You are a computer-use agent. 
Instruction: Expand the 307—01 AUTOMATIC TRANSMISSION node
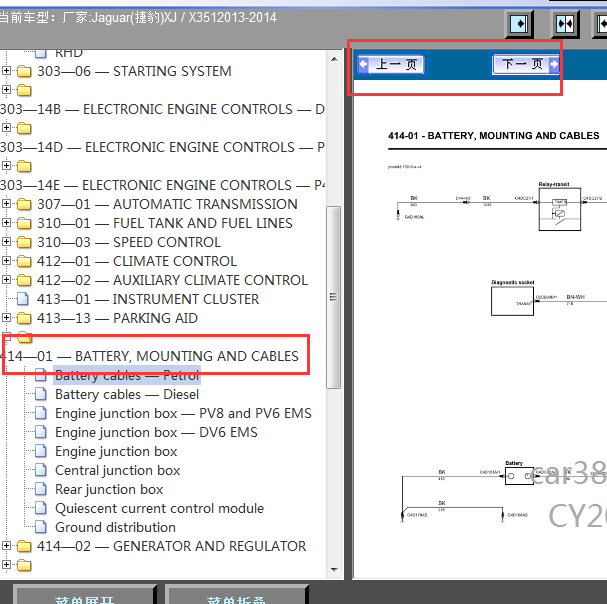6,204
